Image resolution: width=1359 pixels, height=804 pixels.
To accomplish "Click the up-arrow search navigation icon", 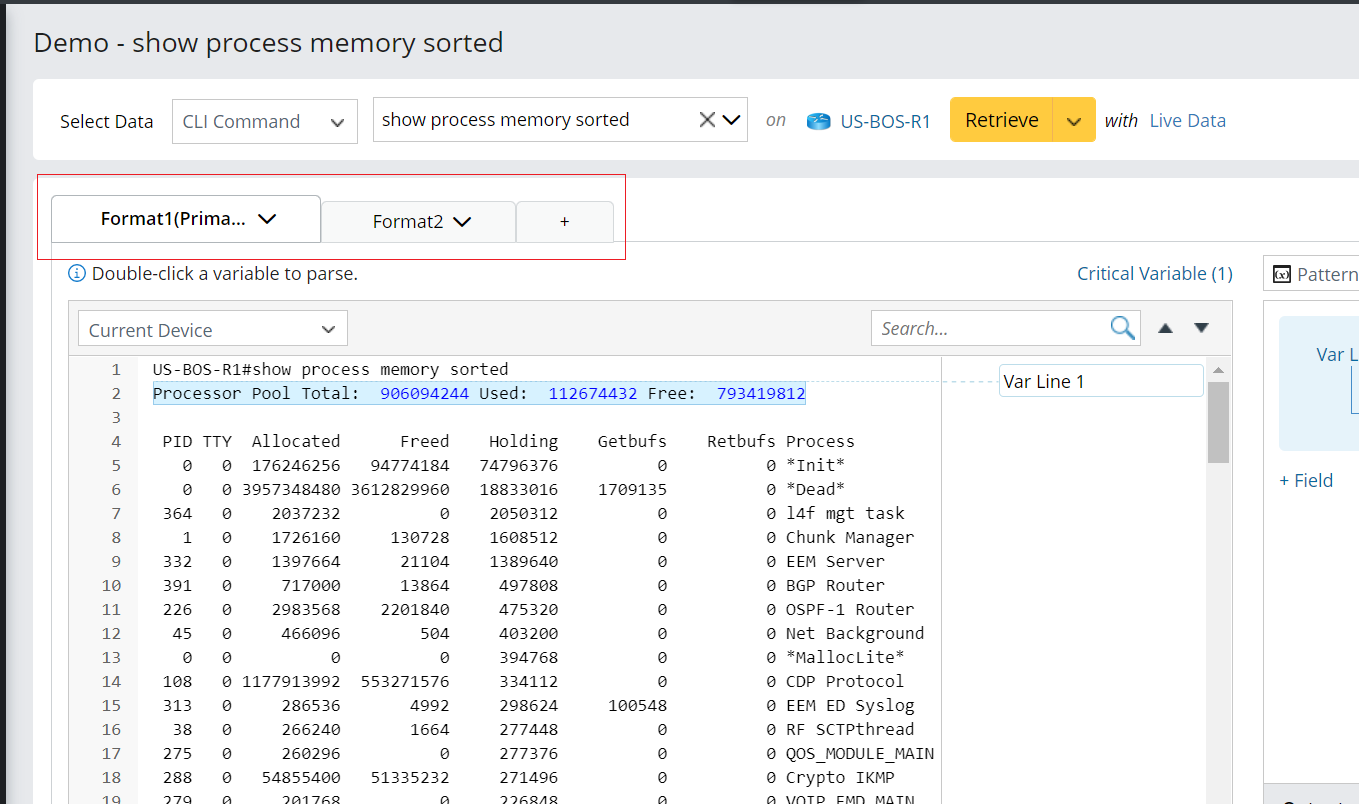I will click(1166, 327).
